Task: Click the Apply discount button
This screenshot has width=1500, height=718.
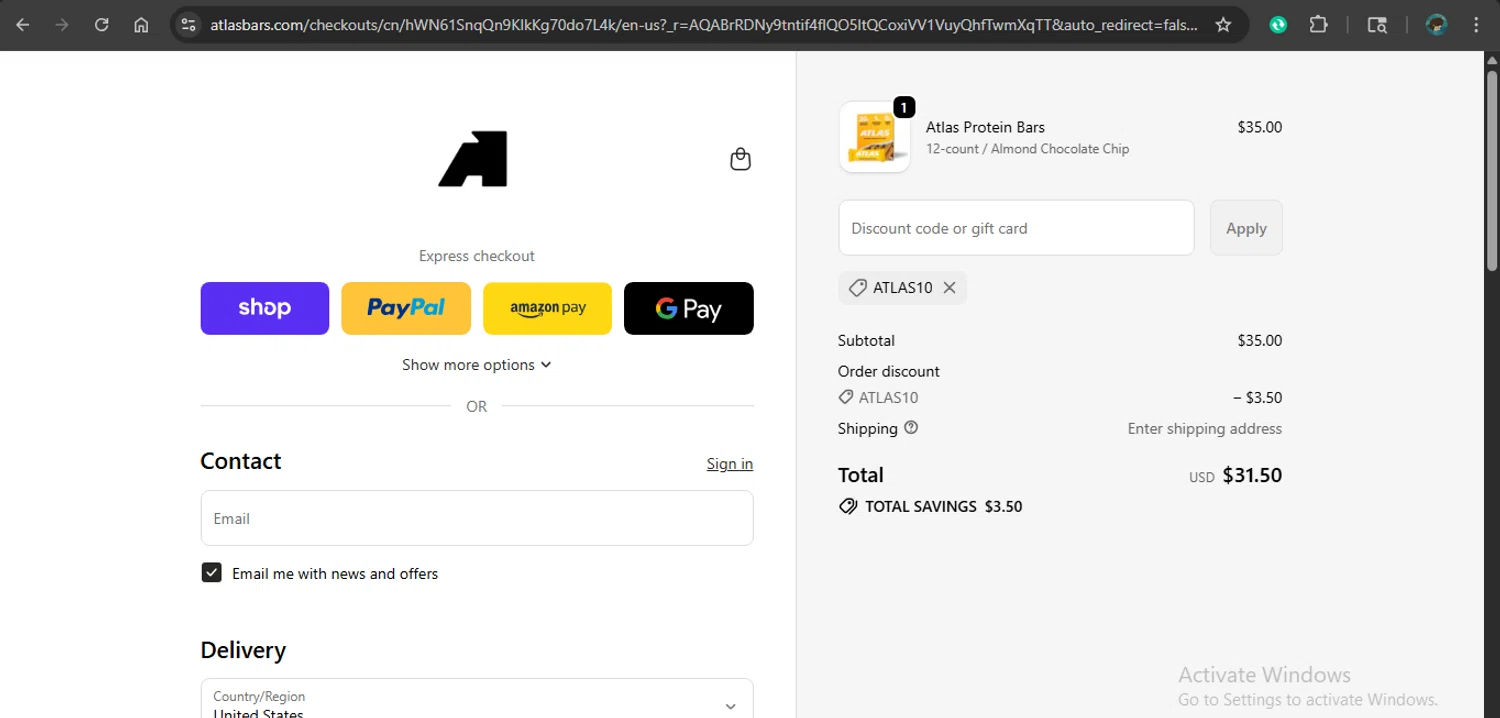Action: [x=1246, y=228]
